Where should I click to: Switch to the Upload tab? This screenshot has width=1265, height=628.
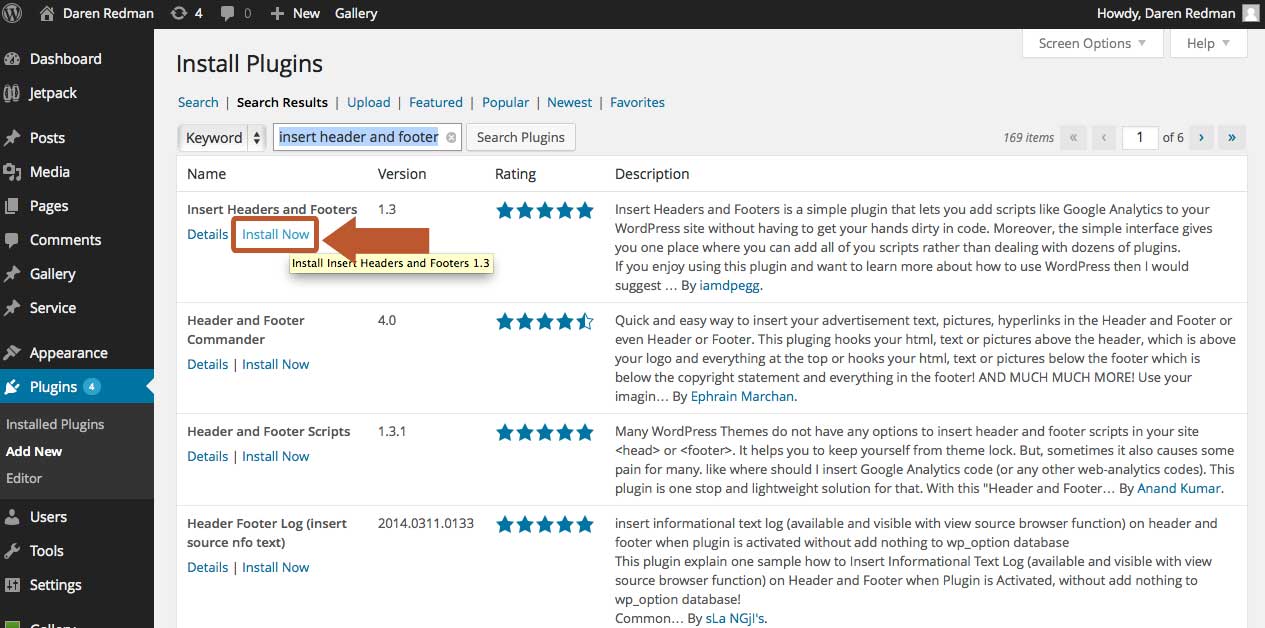pos(369,102)
